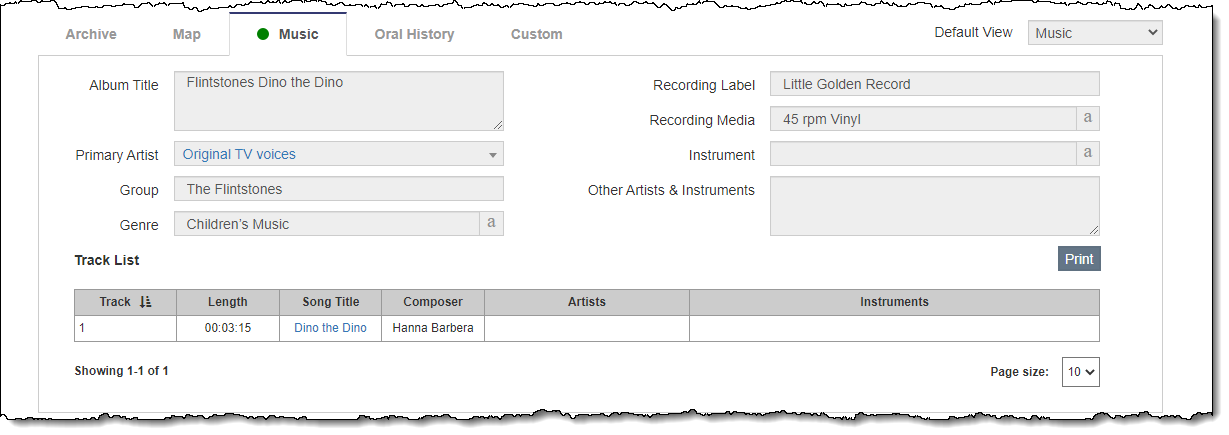Image resolution: width=1229 pixels, height=435 pixels.
Task: Click the green dot on Music tab
Action: tap(263, 34)
